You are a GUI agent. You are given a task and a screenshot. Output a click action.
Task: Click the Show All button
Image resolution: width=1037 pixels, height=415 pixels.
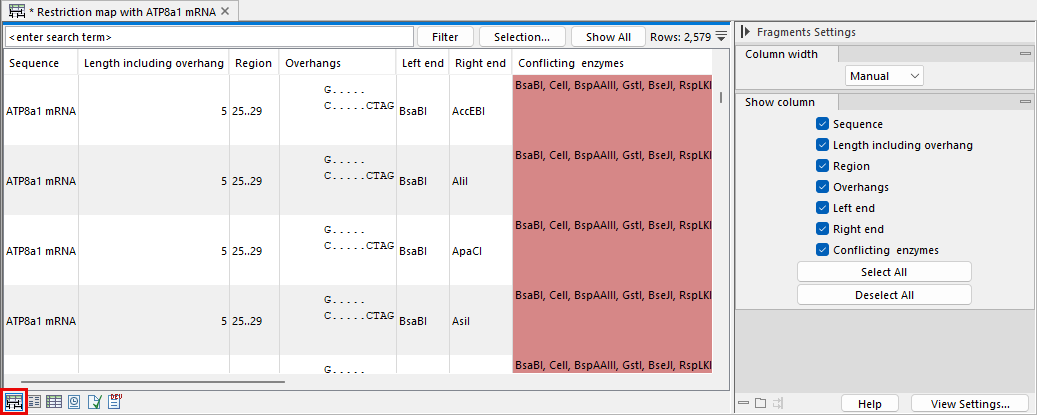[608, 37]
